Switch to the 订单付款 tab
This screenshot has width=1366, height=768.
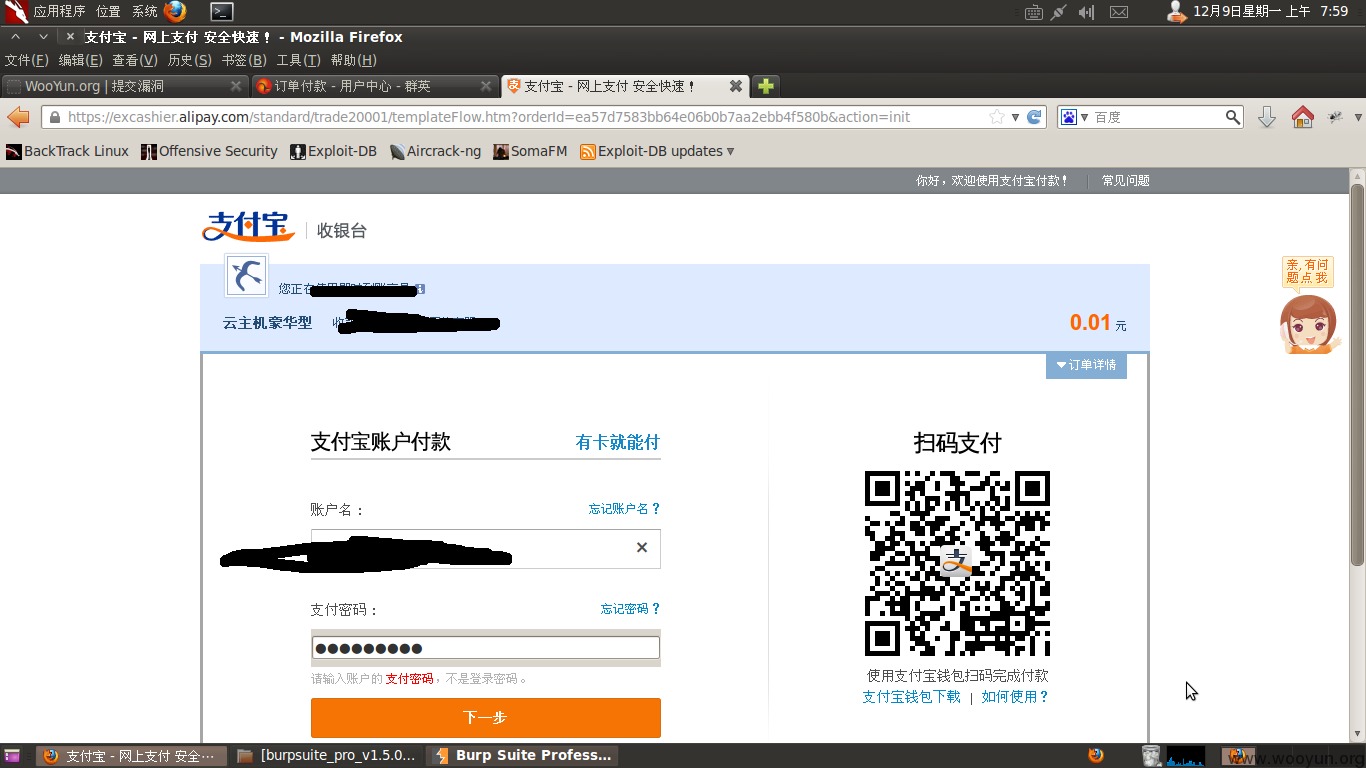(374, 86)
